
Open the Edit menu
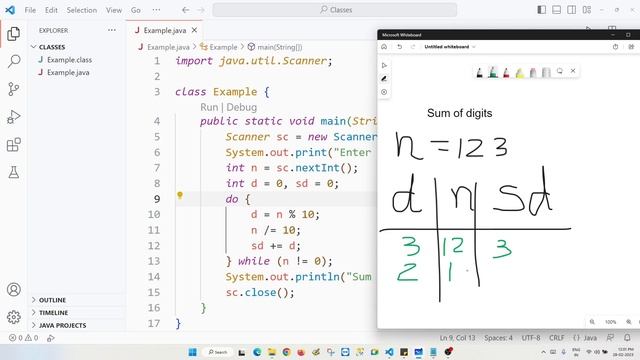pos(51,10)
